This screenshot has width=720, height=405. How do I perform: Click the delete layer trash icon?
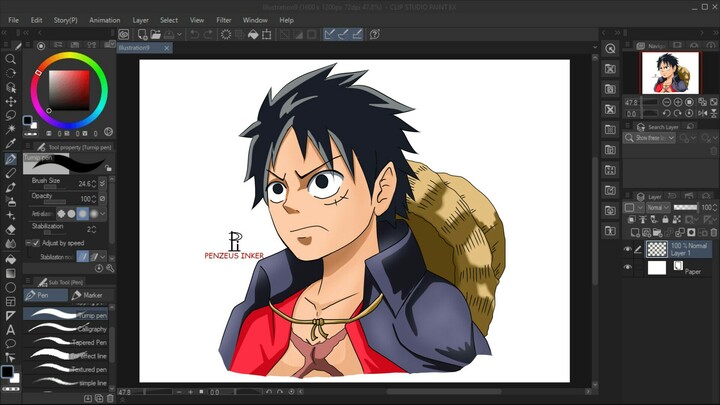click(713, 232)
